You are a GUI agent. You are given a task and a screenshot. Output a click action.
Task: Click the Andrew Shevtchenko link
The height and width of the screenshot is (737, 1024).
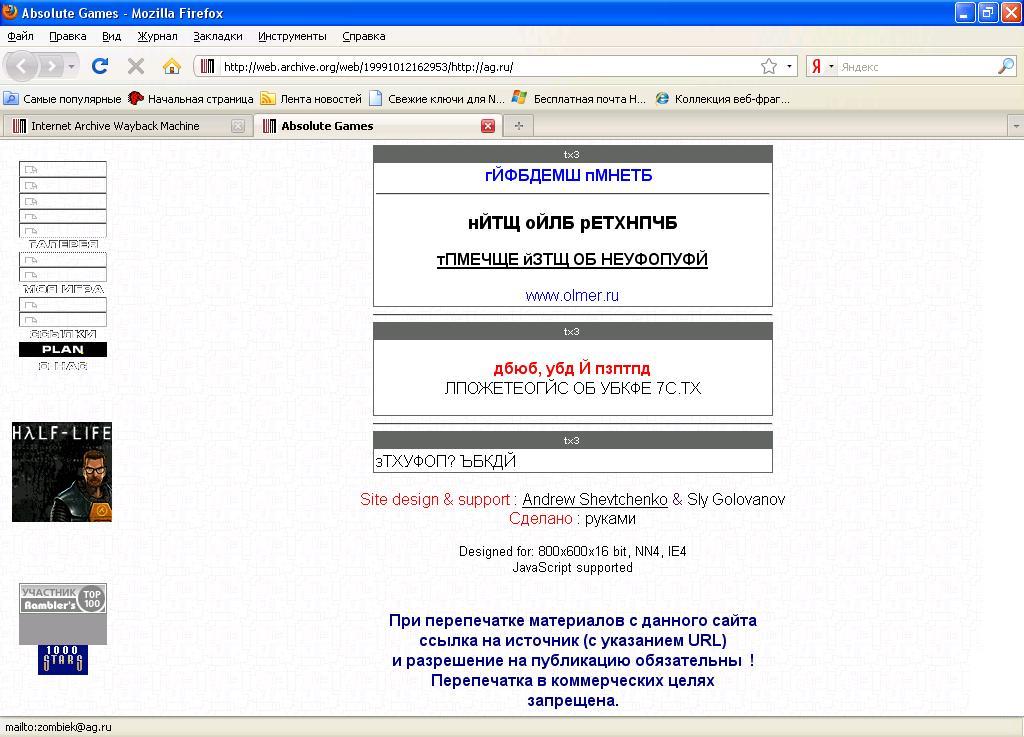click(x=594, y=499)
